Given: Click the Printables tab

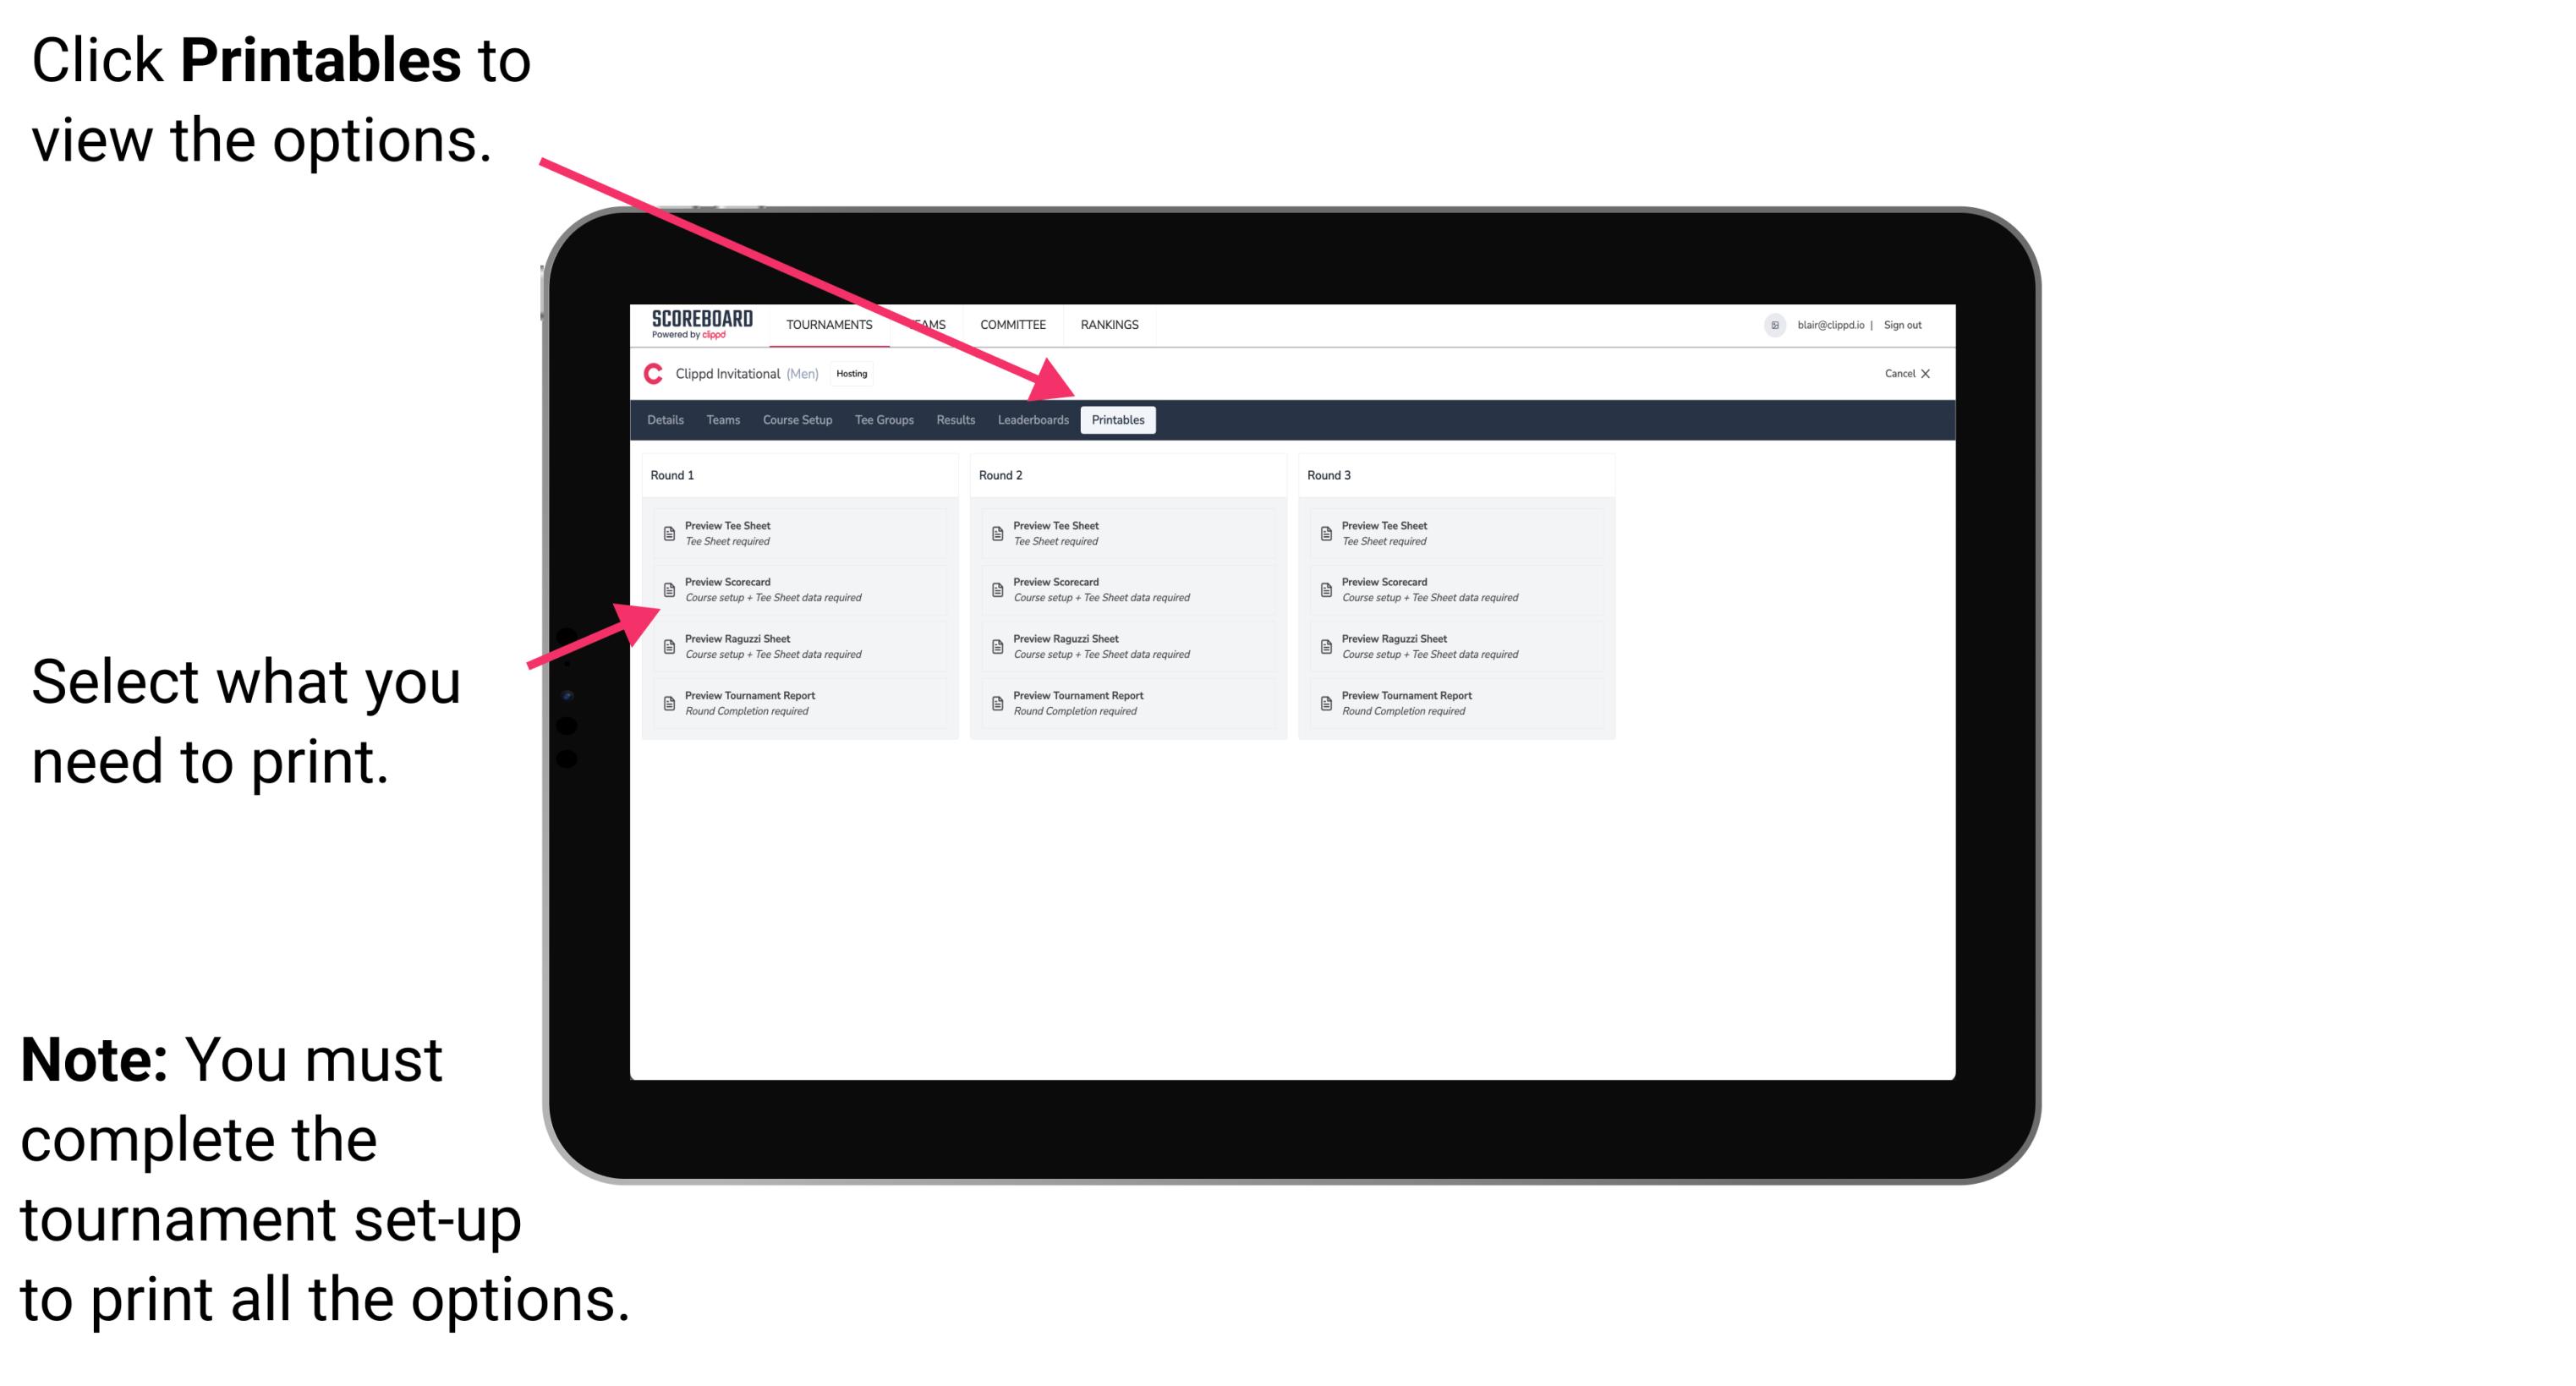Looking at the screenshot, I should [1116, 420].
